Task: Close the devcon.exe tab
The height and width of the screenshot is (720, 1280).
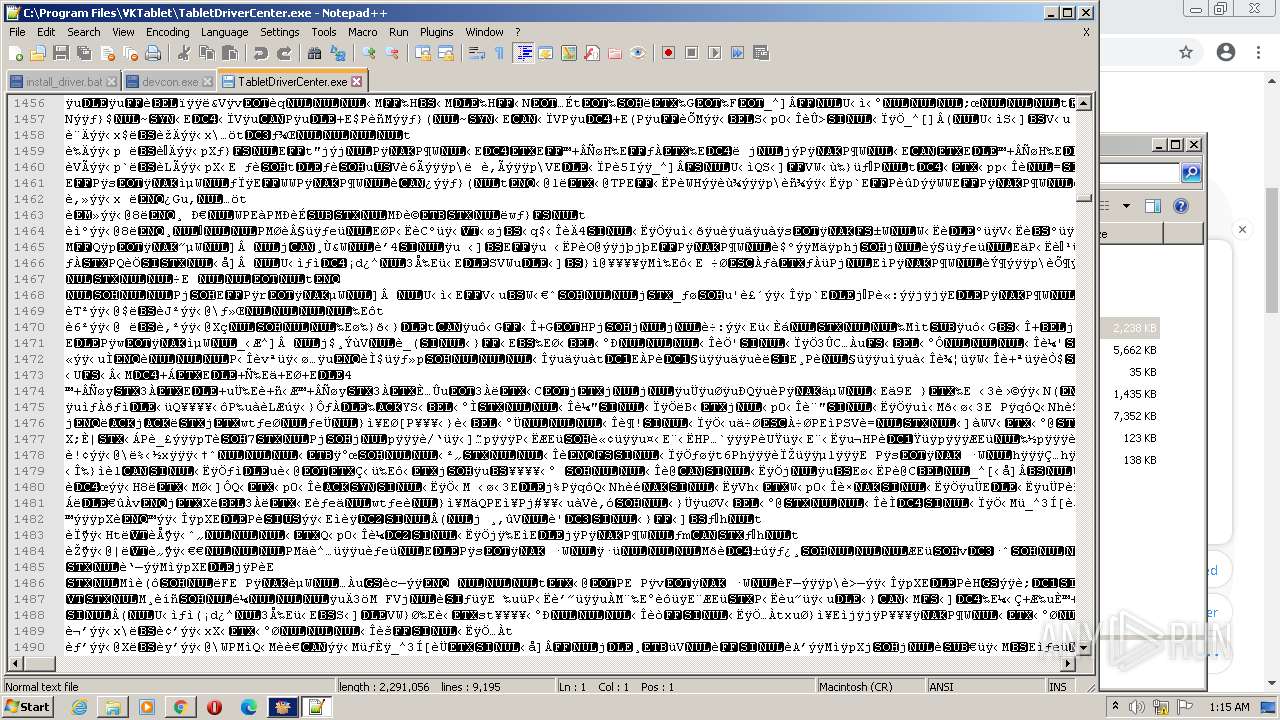Action: [x=207, y=82]
